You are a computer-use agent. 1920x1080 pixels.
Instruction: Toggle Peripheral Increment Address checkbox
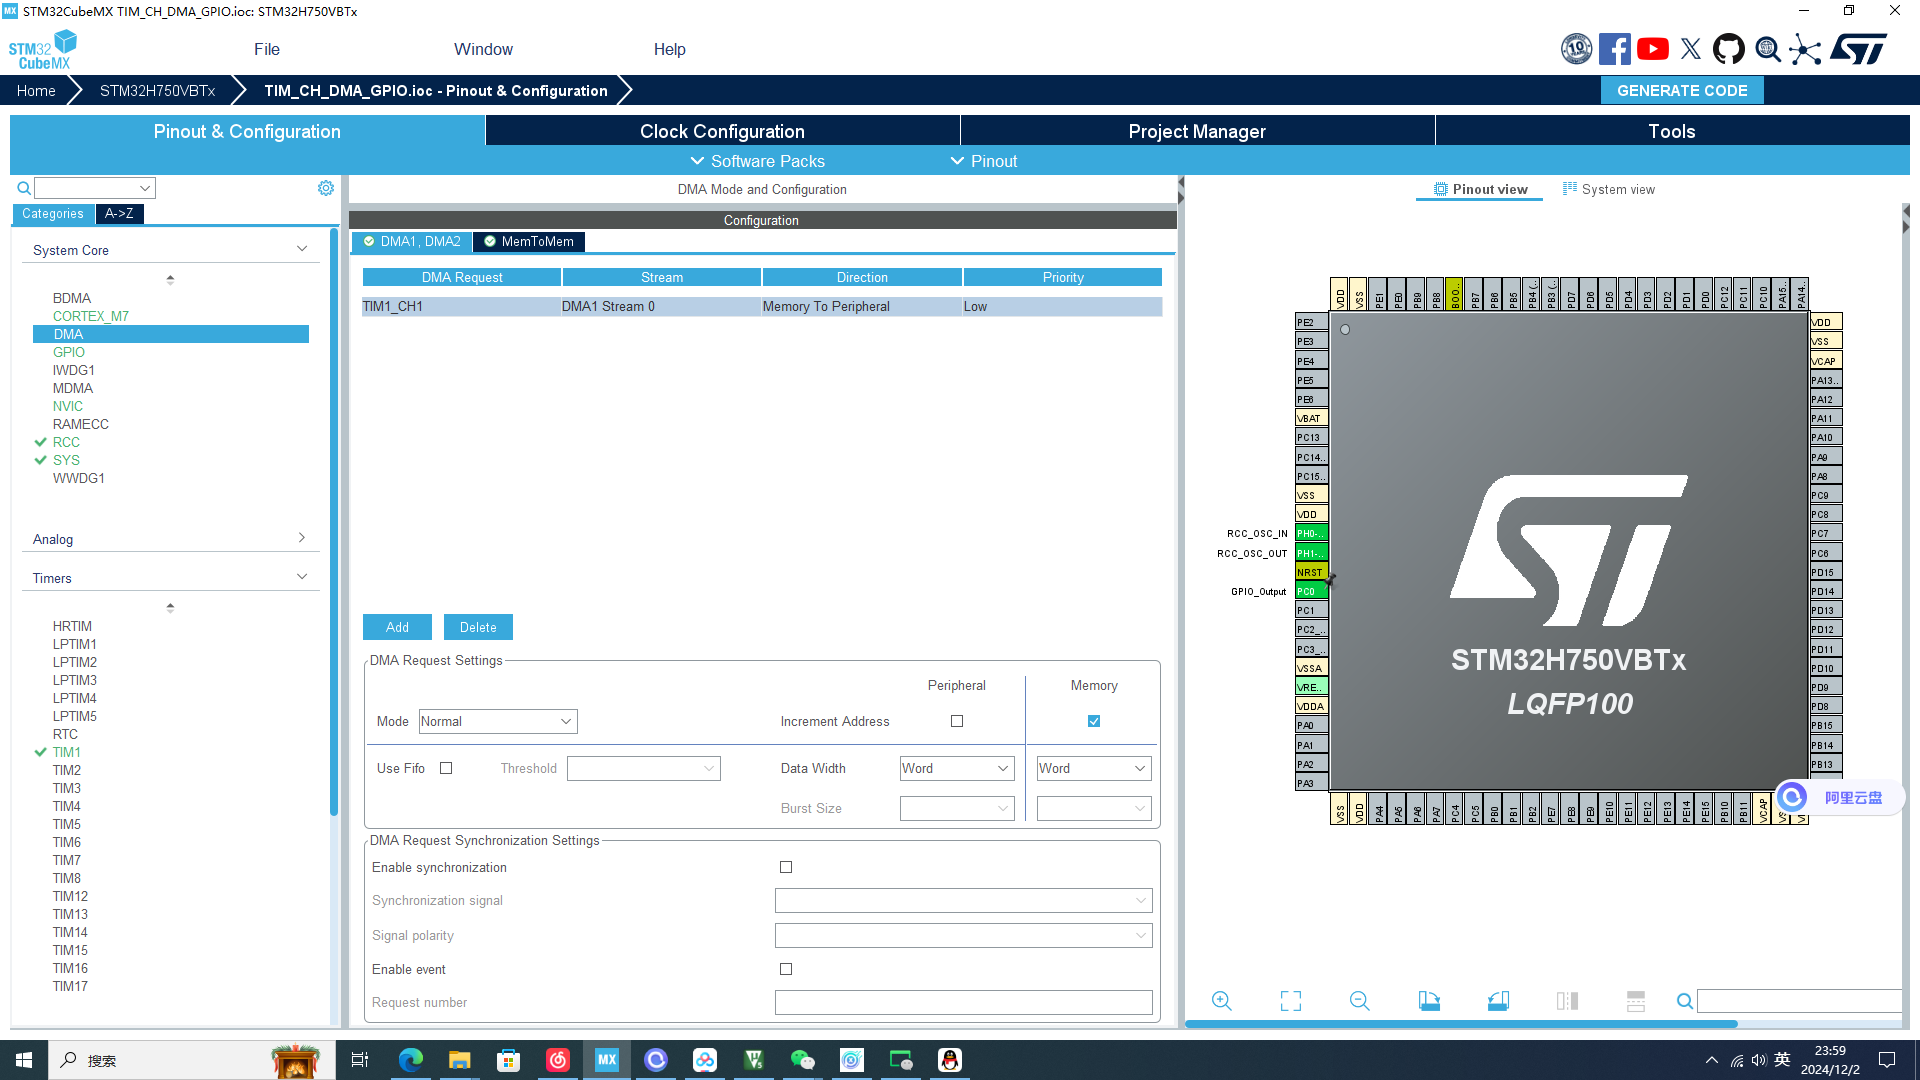957,721
